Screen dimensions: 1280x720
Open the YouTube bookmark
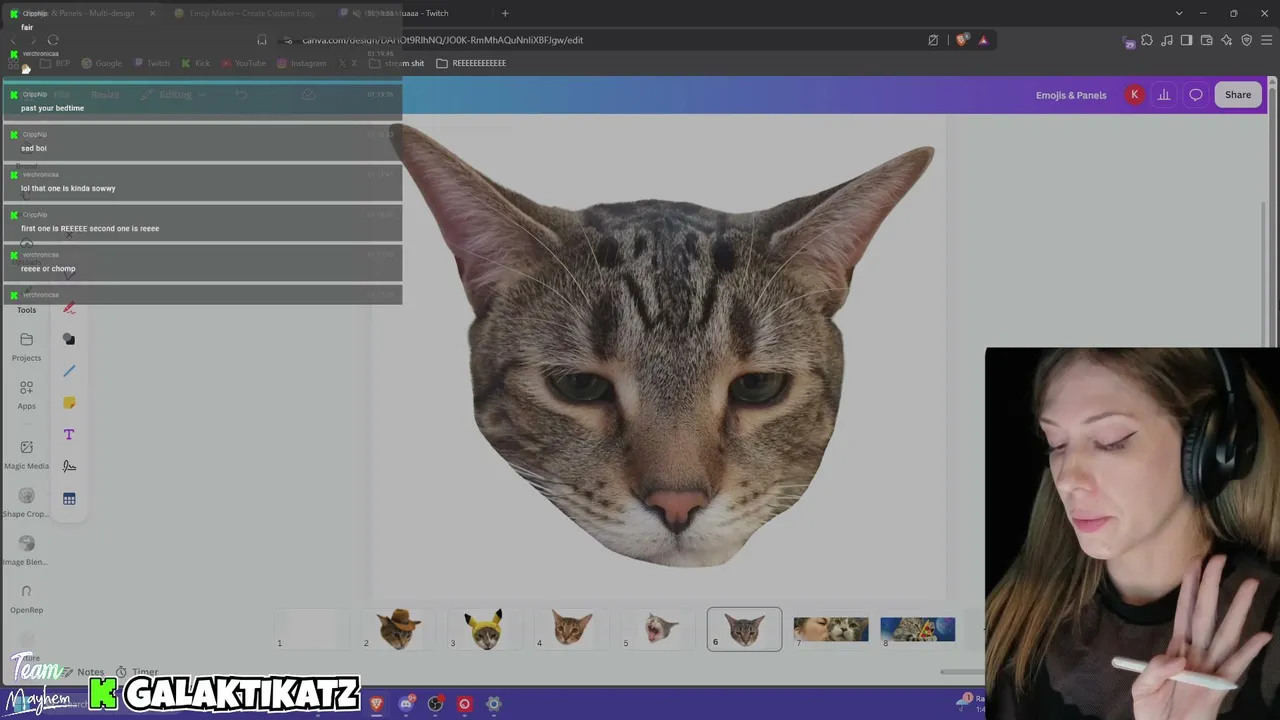click(244, 63)
